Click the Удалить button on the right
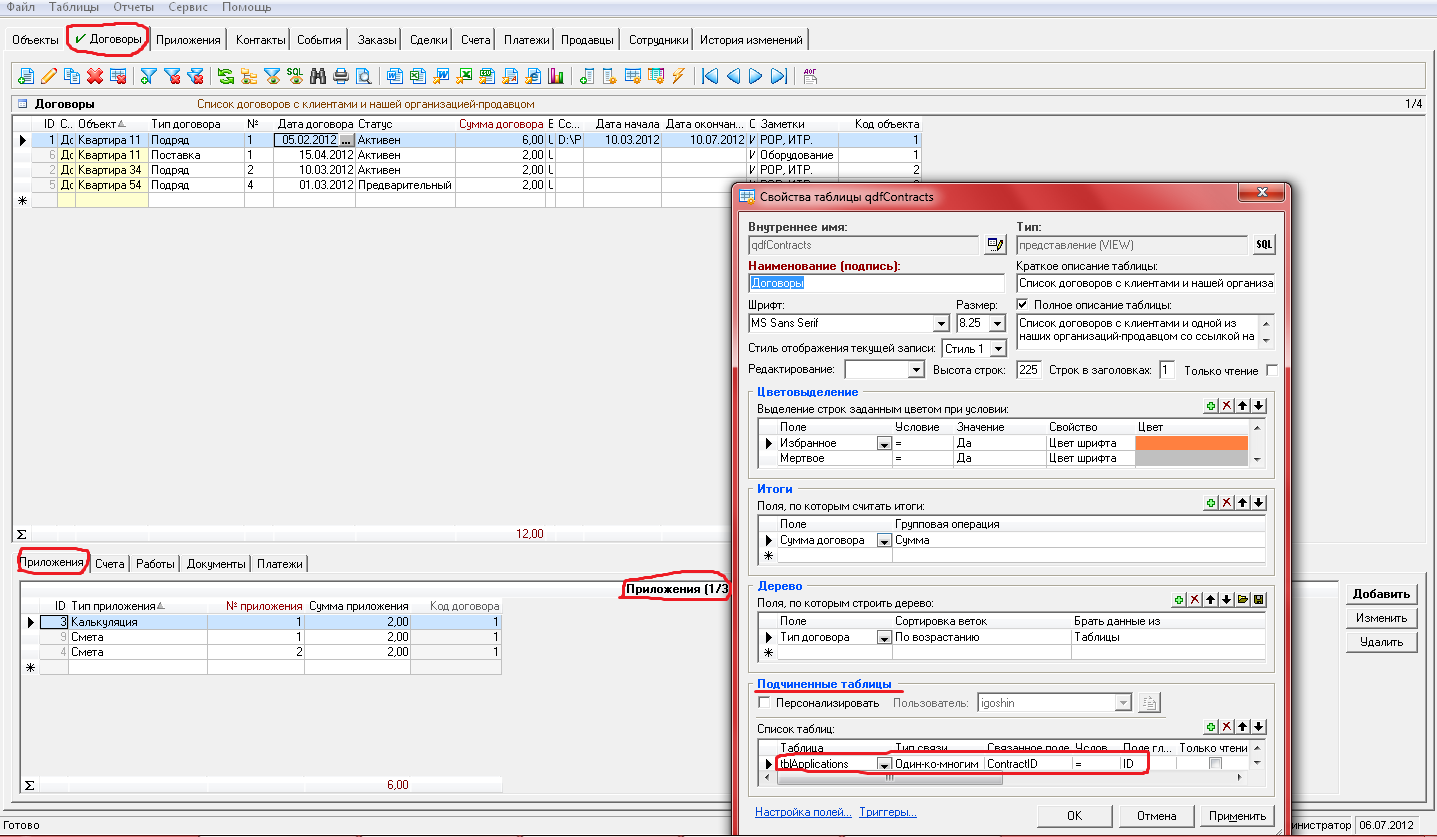The image size is (1437, 837). [x=1381, y=642]
